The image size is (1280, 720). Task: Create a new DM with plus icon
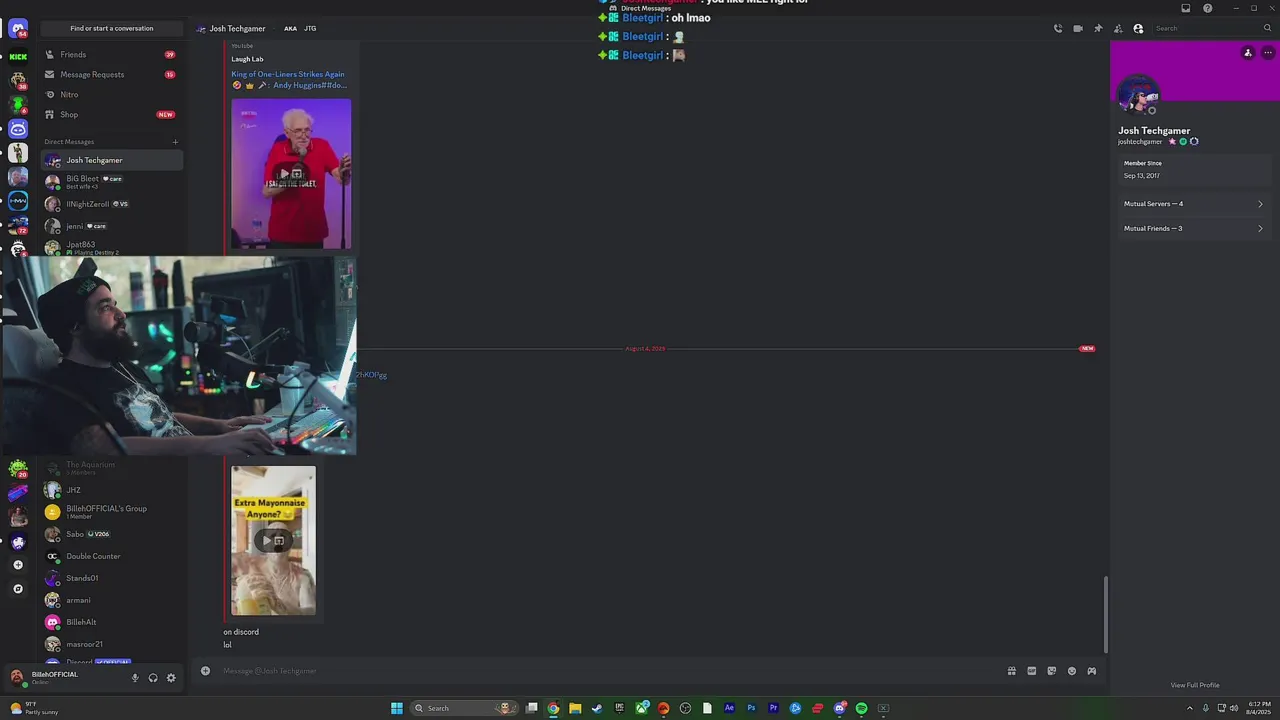[x=175, y=142]
